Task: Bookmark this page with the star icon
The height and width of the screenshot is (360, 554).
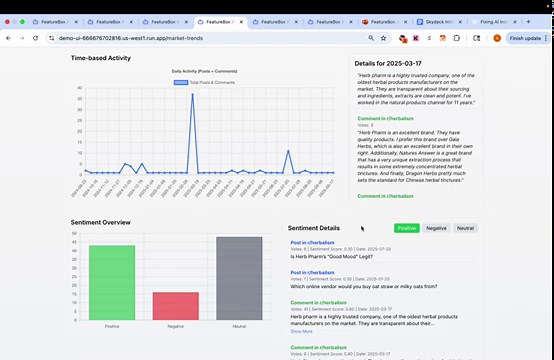Action: [383, 38]
